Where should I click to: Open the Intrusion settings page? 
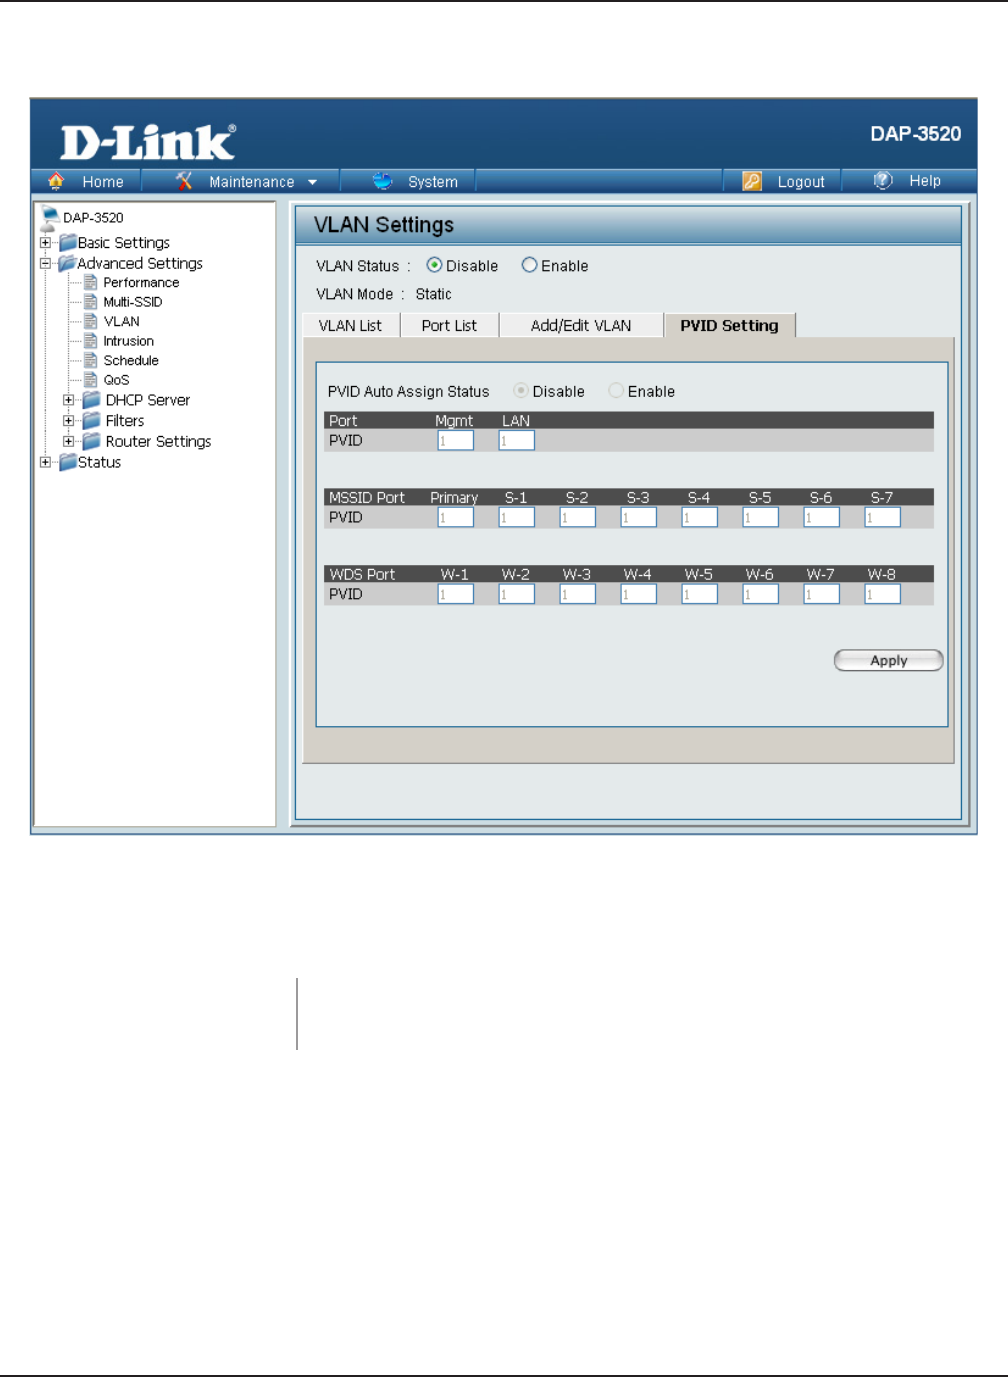[129, 340]
